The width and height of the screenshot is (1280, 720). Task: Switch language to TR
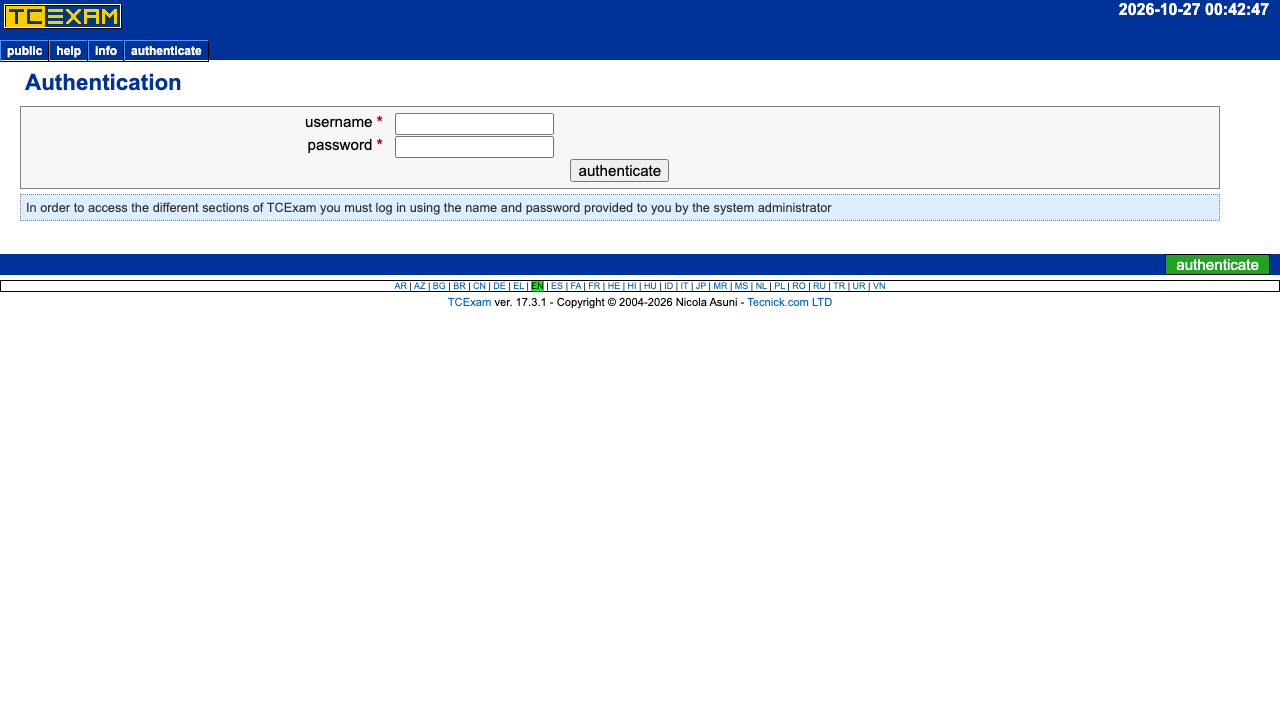(x=839, y=286)
